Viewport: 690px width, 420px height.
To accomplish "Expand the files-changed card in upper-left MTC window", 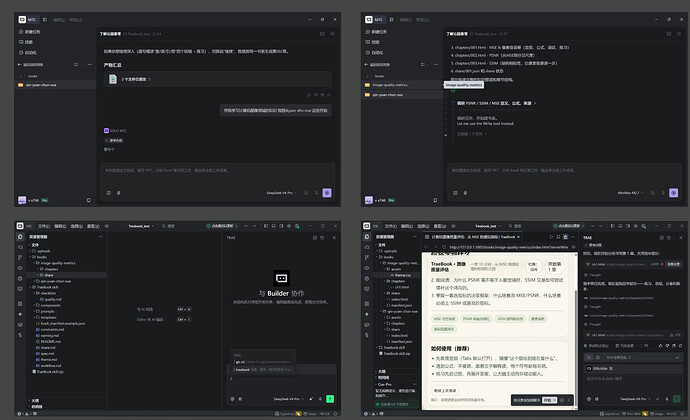I will click(x=218, y=79).
